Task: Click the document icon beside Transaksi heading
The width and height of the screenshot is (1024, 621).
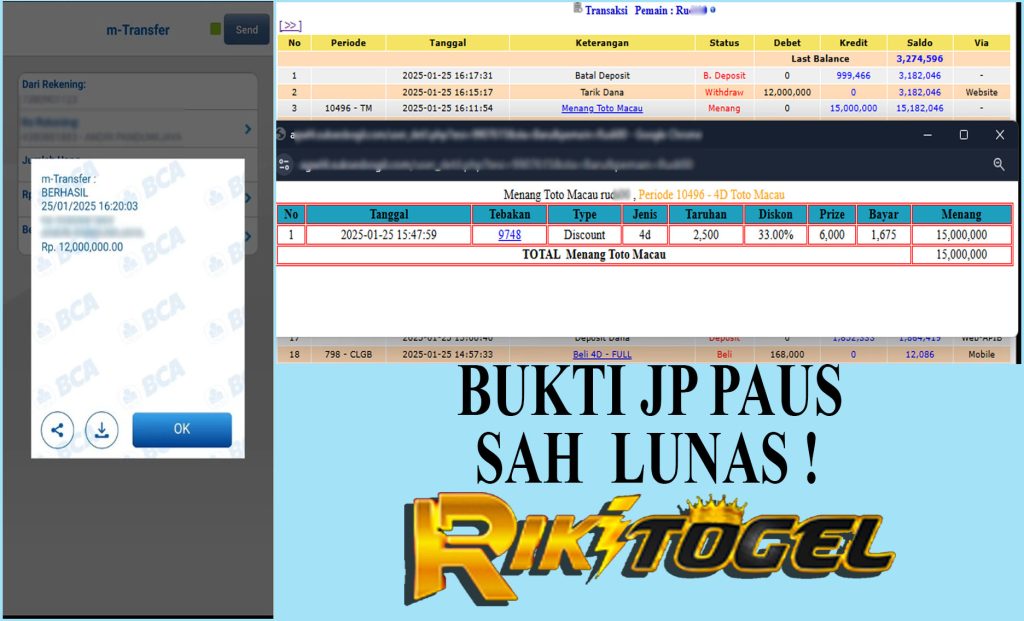Action: [577, 8]
